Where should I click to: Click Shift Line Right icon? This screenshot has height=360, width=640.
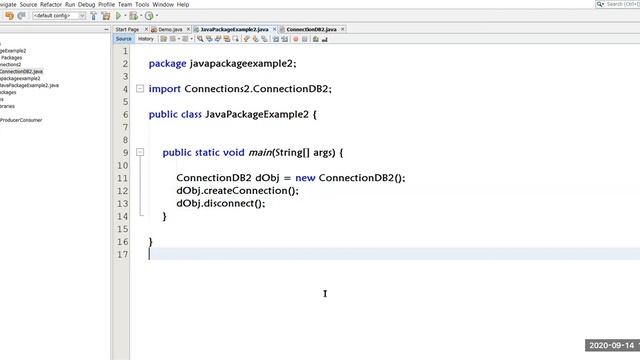284,39
